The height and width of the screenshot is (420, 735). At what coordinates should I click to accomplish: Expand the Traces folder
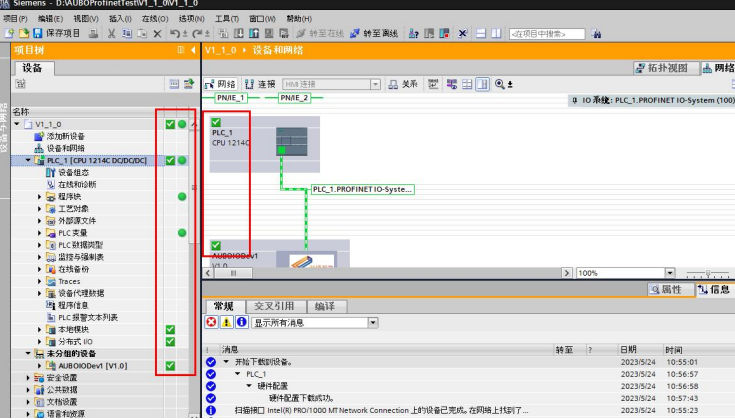(x=39, y=281)
